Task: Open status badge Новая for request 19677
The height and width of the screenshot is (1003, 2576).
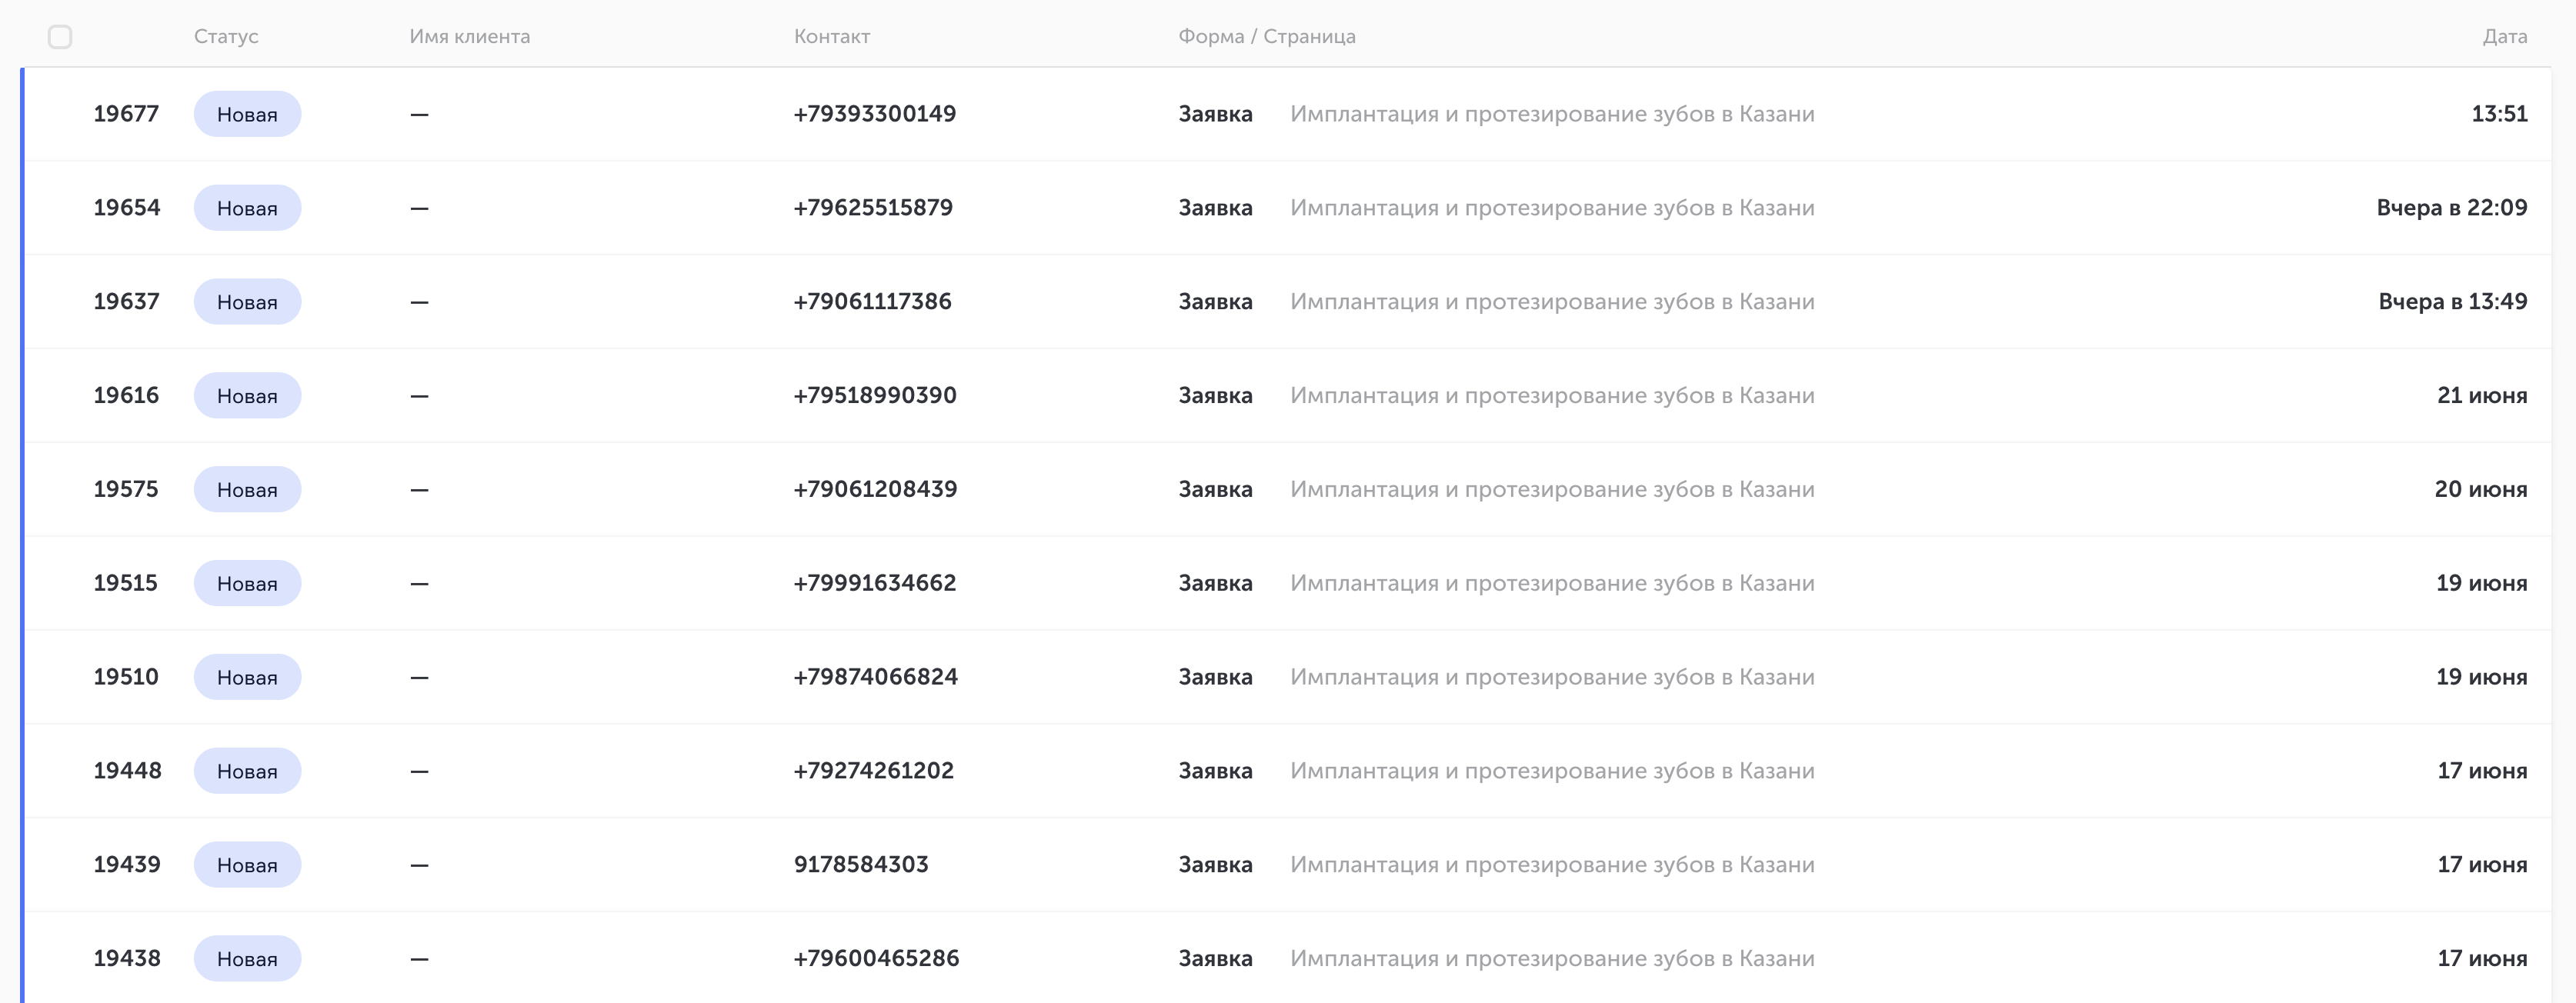Action: 247,114
